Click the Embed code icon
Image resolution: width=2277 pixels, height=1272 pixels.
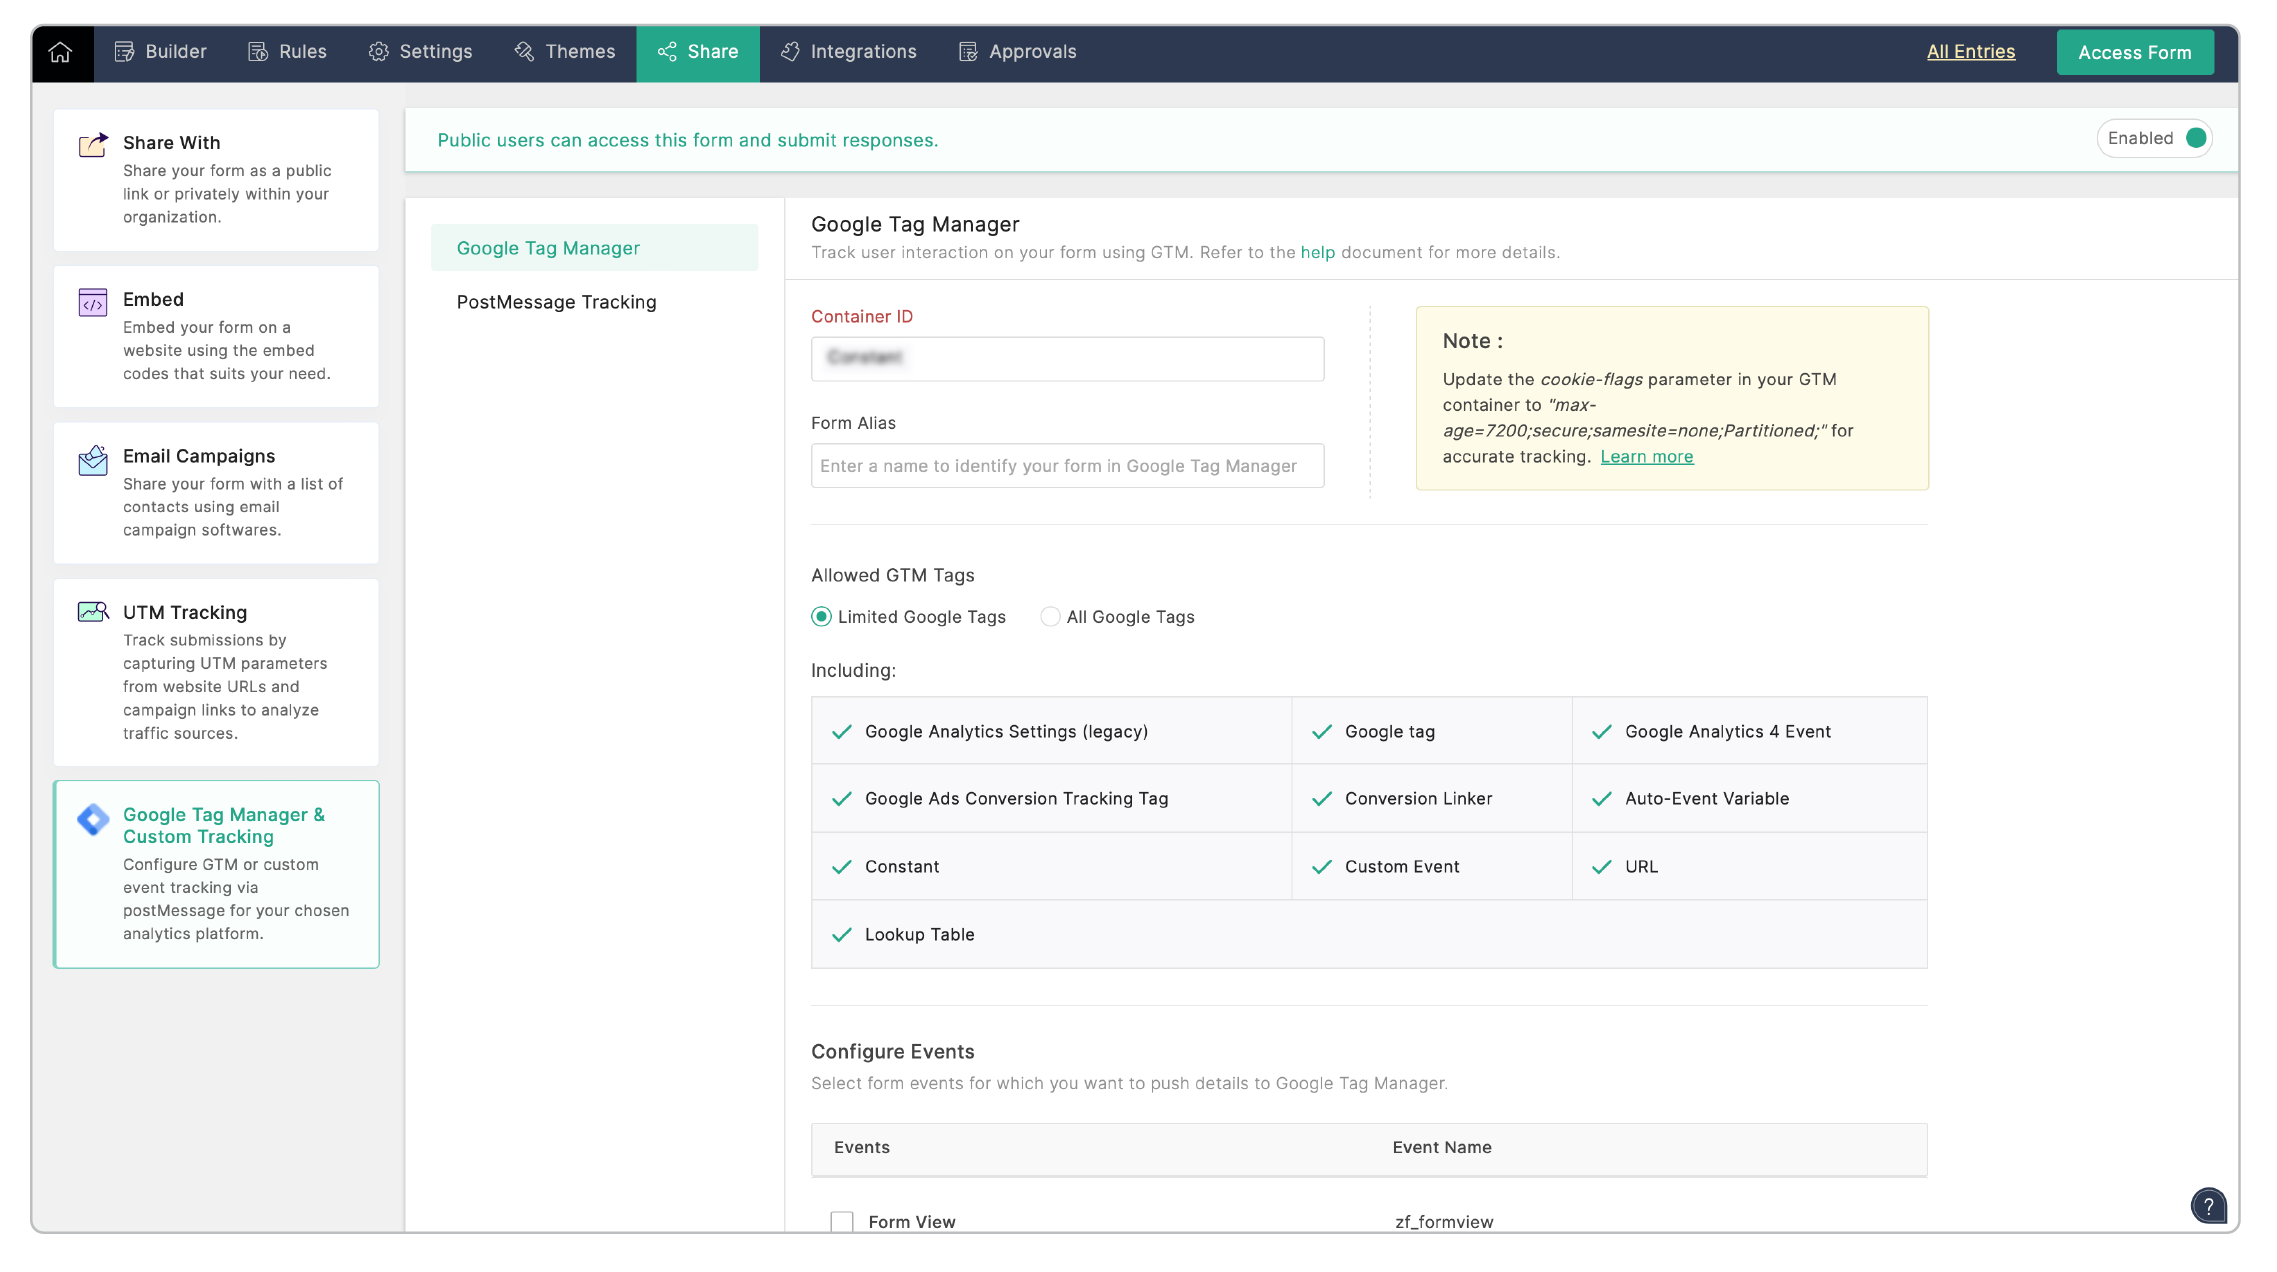tap(93, 302)
